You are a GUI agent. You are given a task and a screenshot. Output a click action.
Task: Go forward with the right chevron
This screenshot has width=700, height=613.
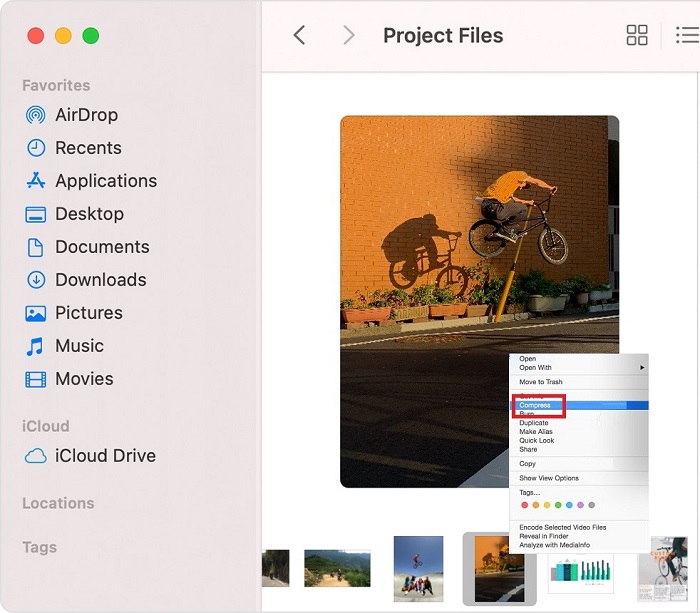pos(349,35)
